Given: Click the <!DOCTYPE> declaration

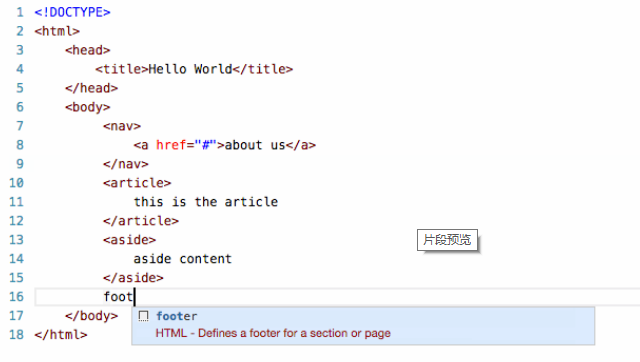Looking at the screenshot, I should (72, 12).
